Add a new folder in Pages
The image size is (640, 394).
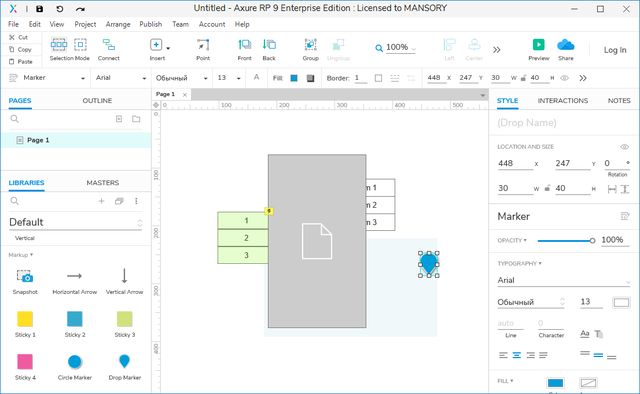[136, 119]
